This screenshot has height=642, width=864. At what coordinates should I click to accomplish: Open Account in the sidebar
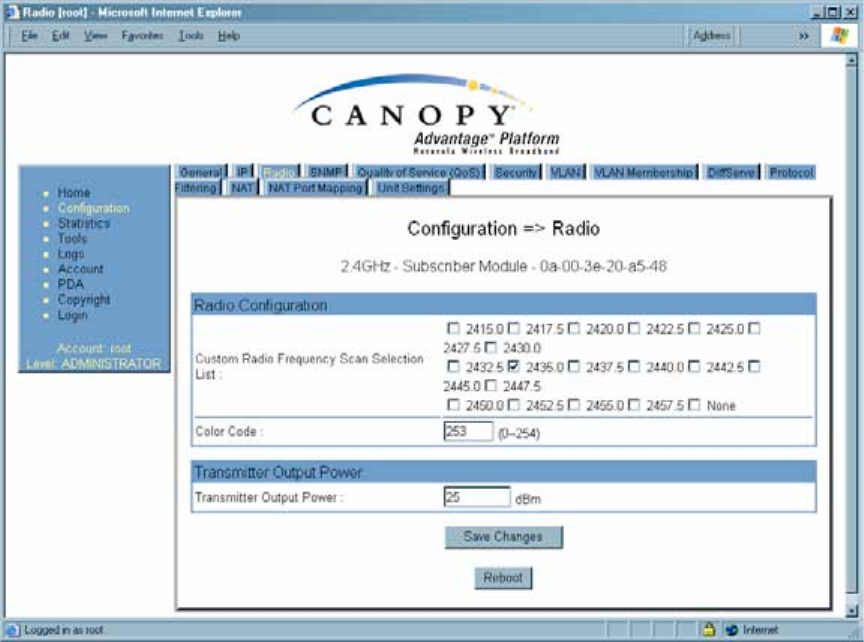pyautogui.click(x=80, y=269)
